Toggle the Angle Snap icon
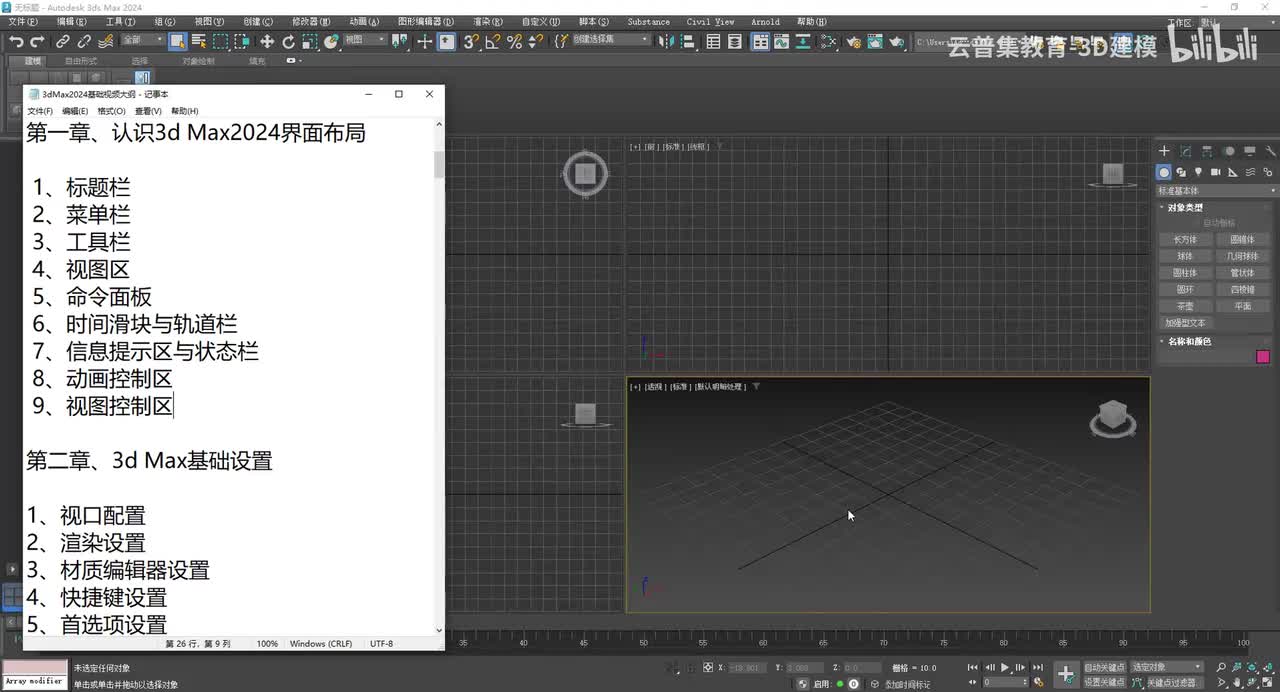 pos(491,41)
